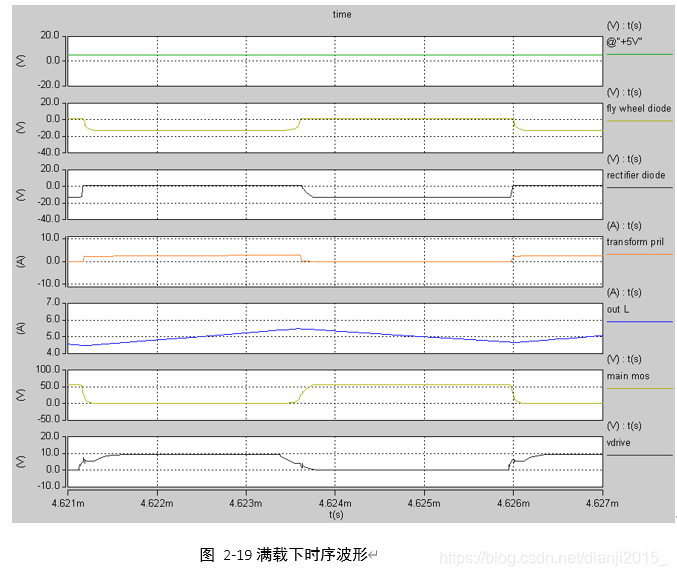This screenshot has width=677, height=576.
Task: Click the blue out L legend color line
Action: click(639, 322)
